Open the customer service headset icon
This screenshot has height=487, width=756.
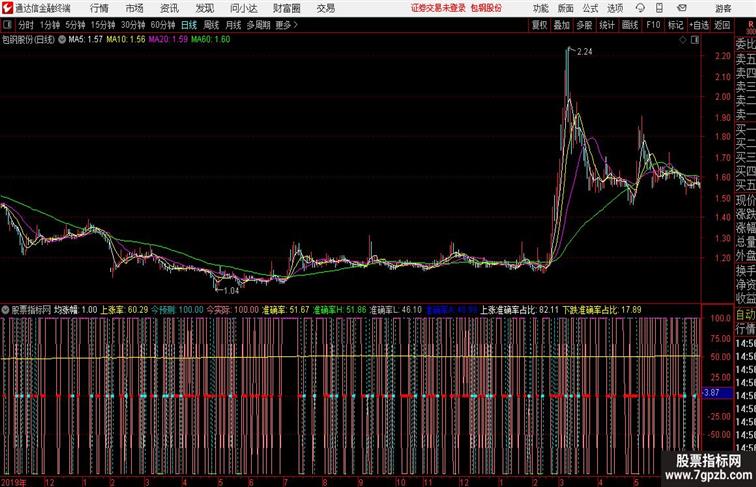coord(640,8)
